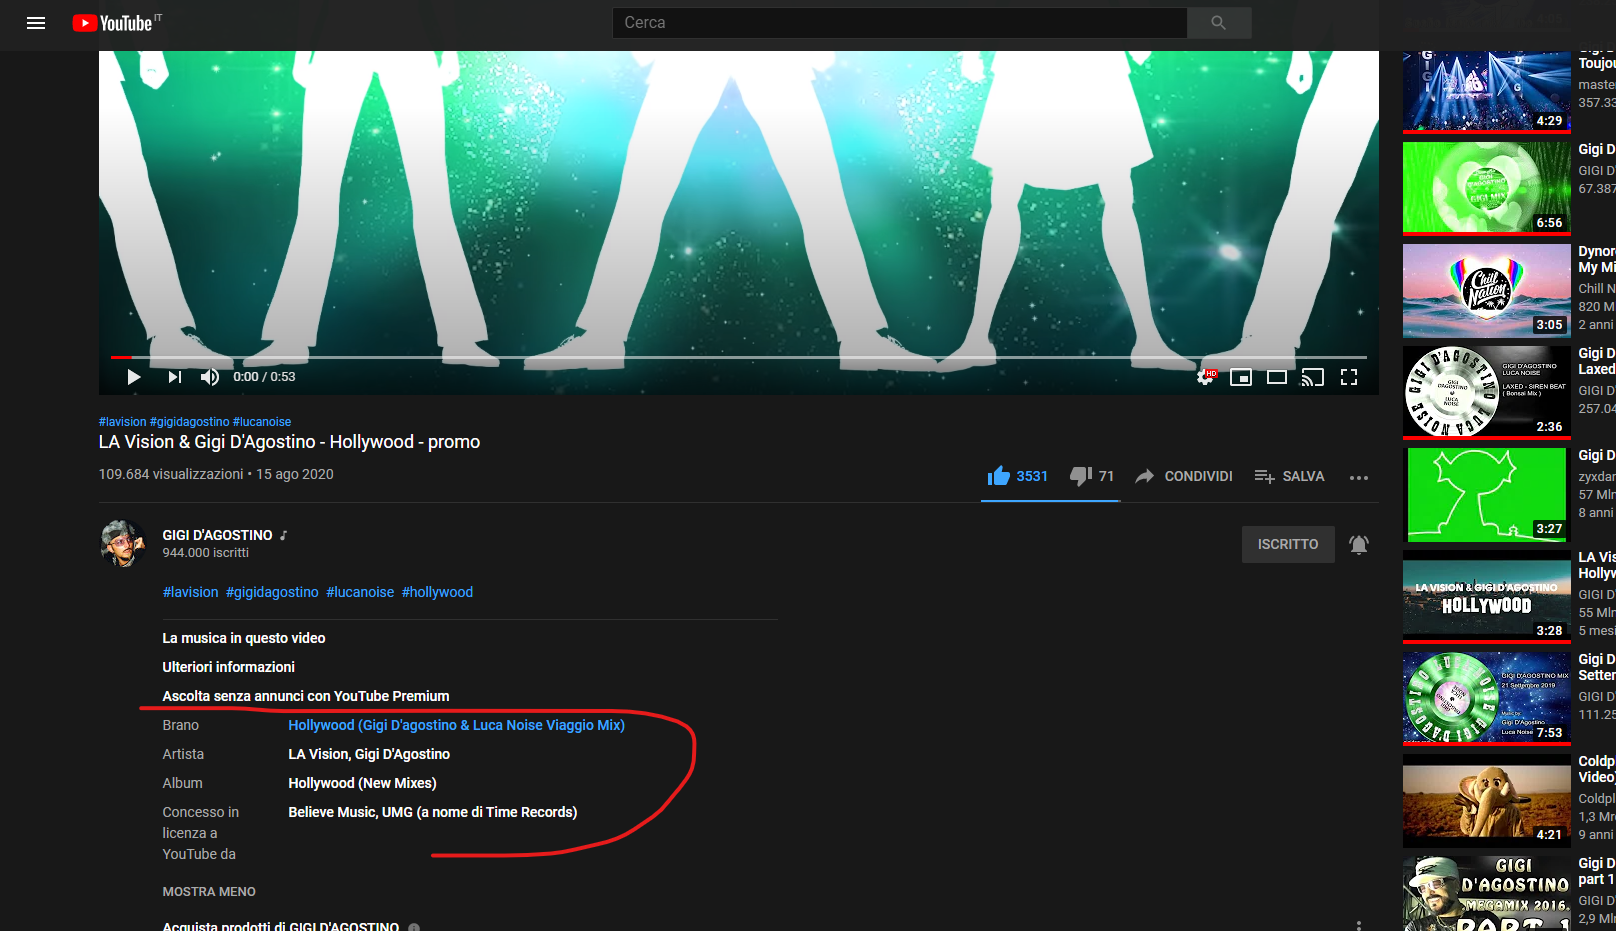The height and width of the screenshot is (931, 1616).
Task: Open the Hollywood Viaggio Mix song link
Action: pyautogui.click(x=456, y=725)
